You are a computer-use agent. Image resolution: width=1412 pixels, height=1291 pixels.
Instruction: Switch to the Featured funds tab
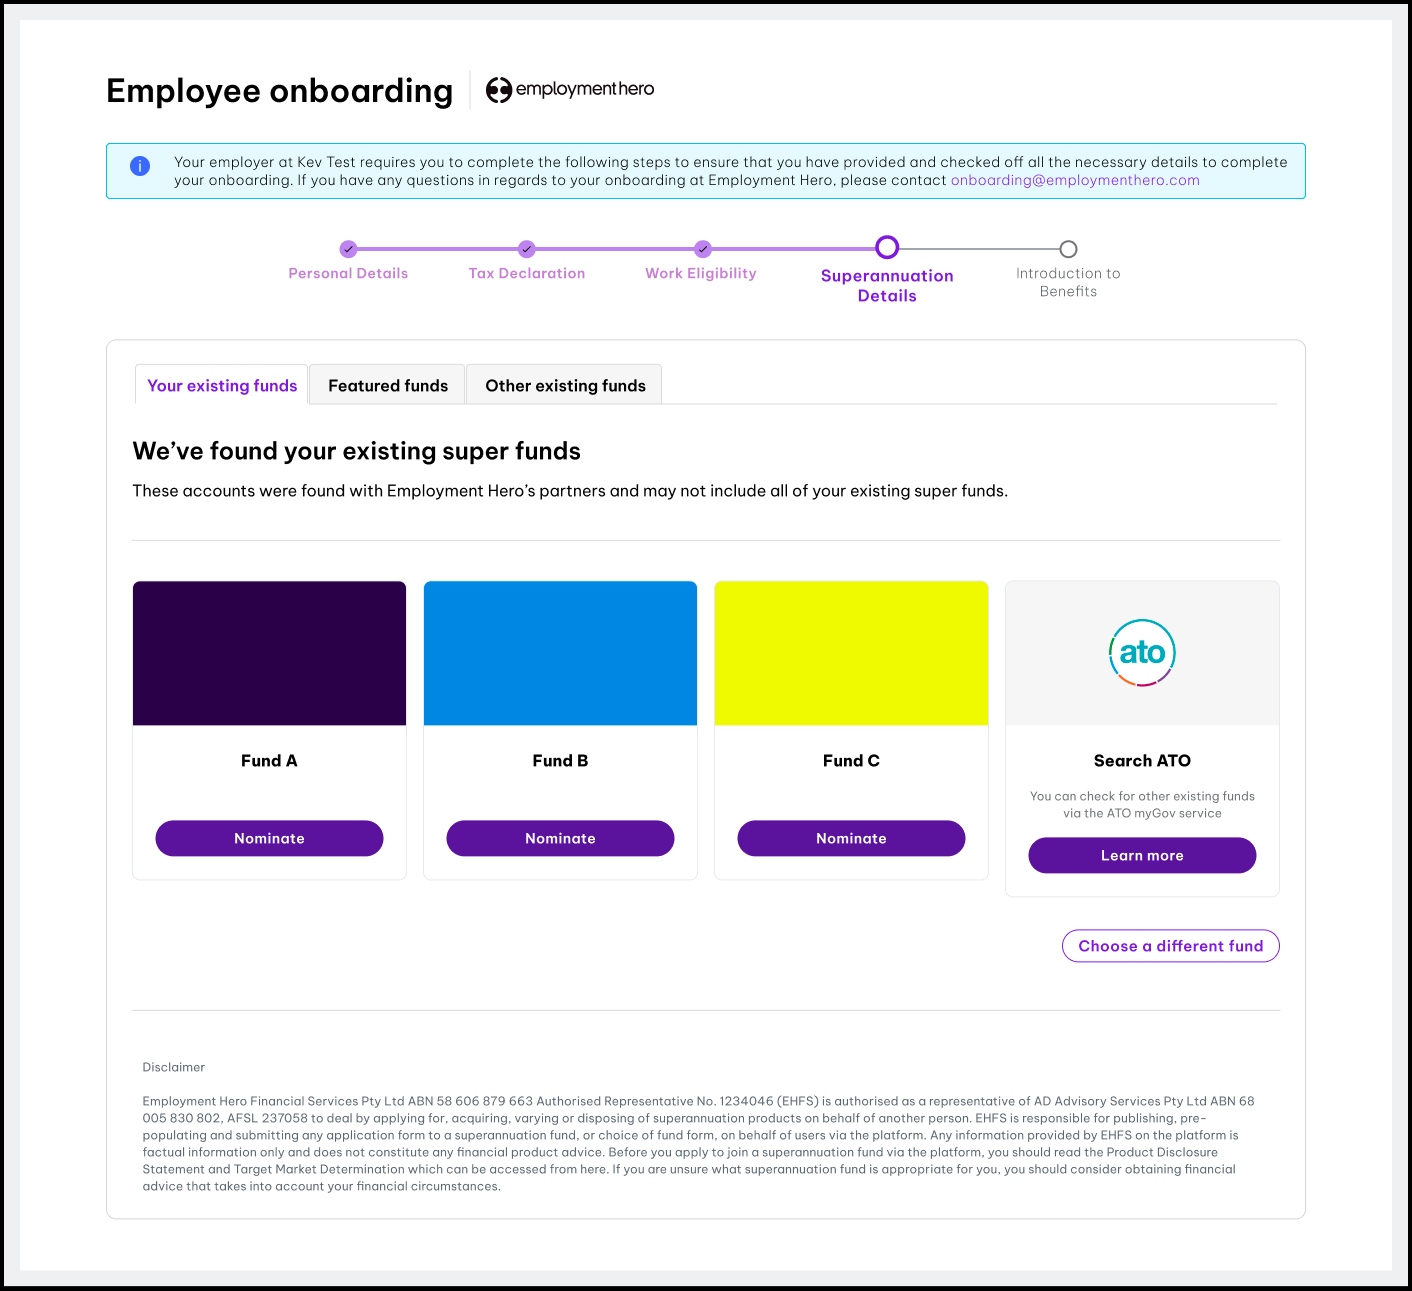tap(388, 386)
